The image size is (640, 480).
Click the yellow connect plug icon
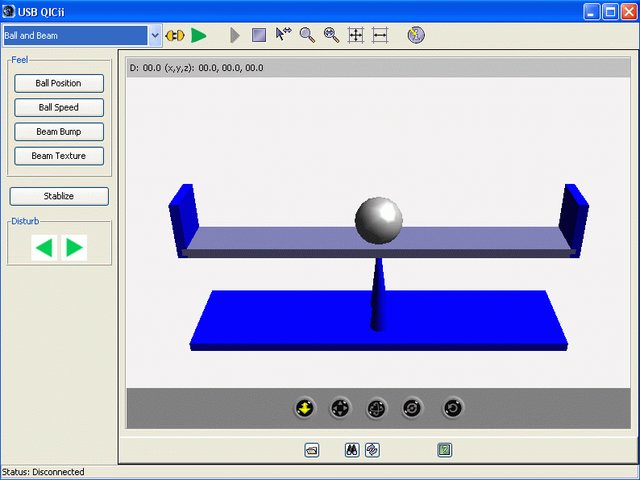[x=175, y=36]
